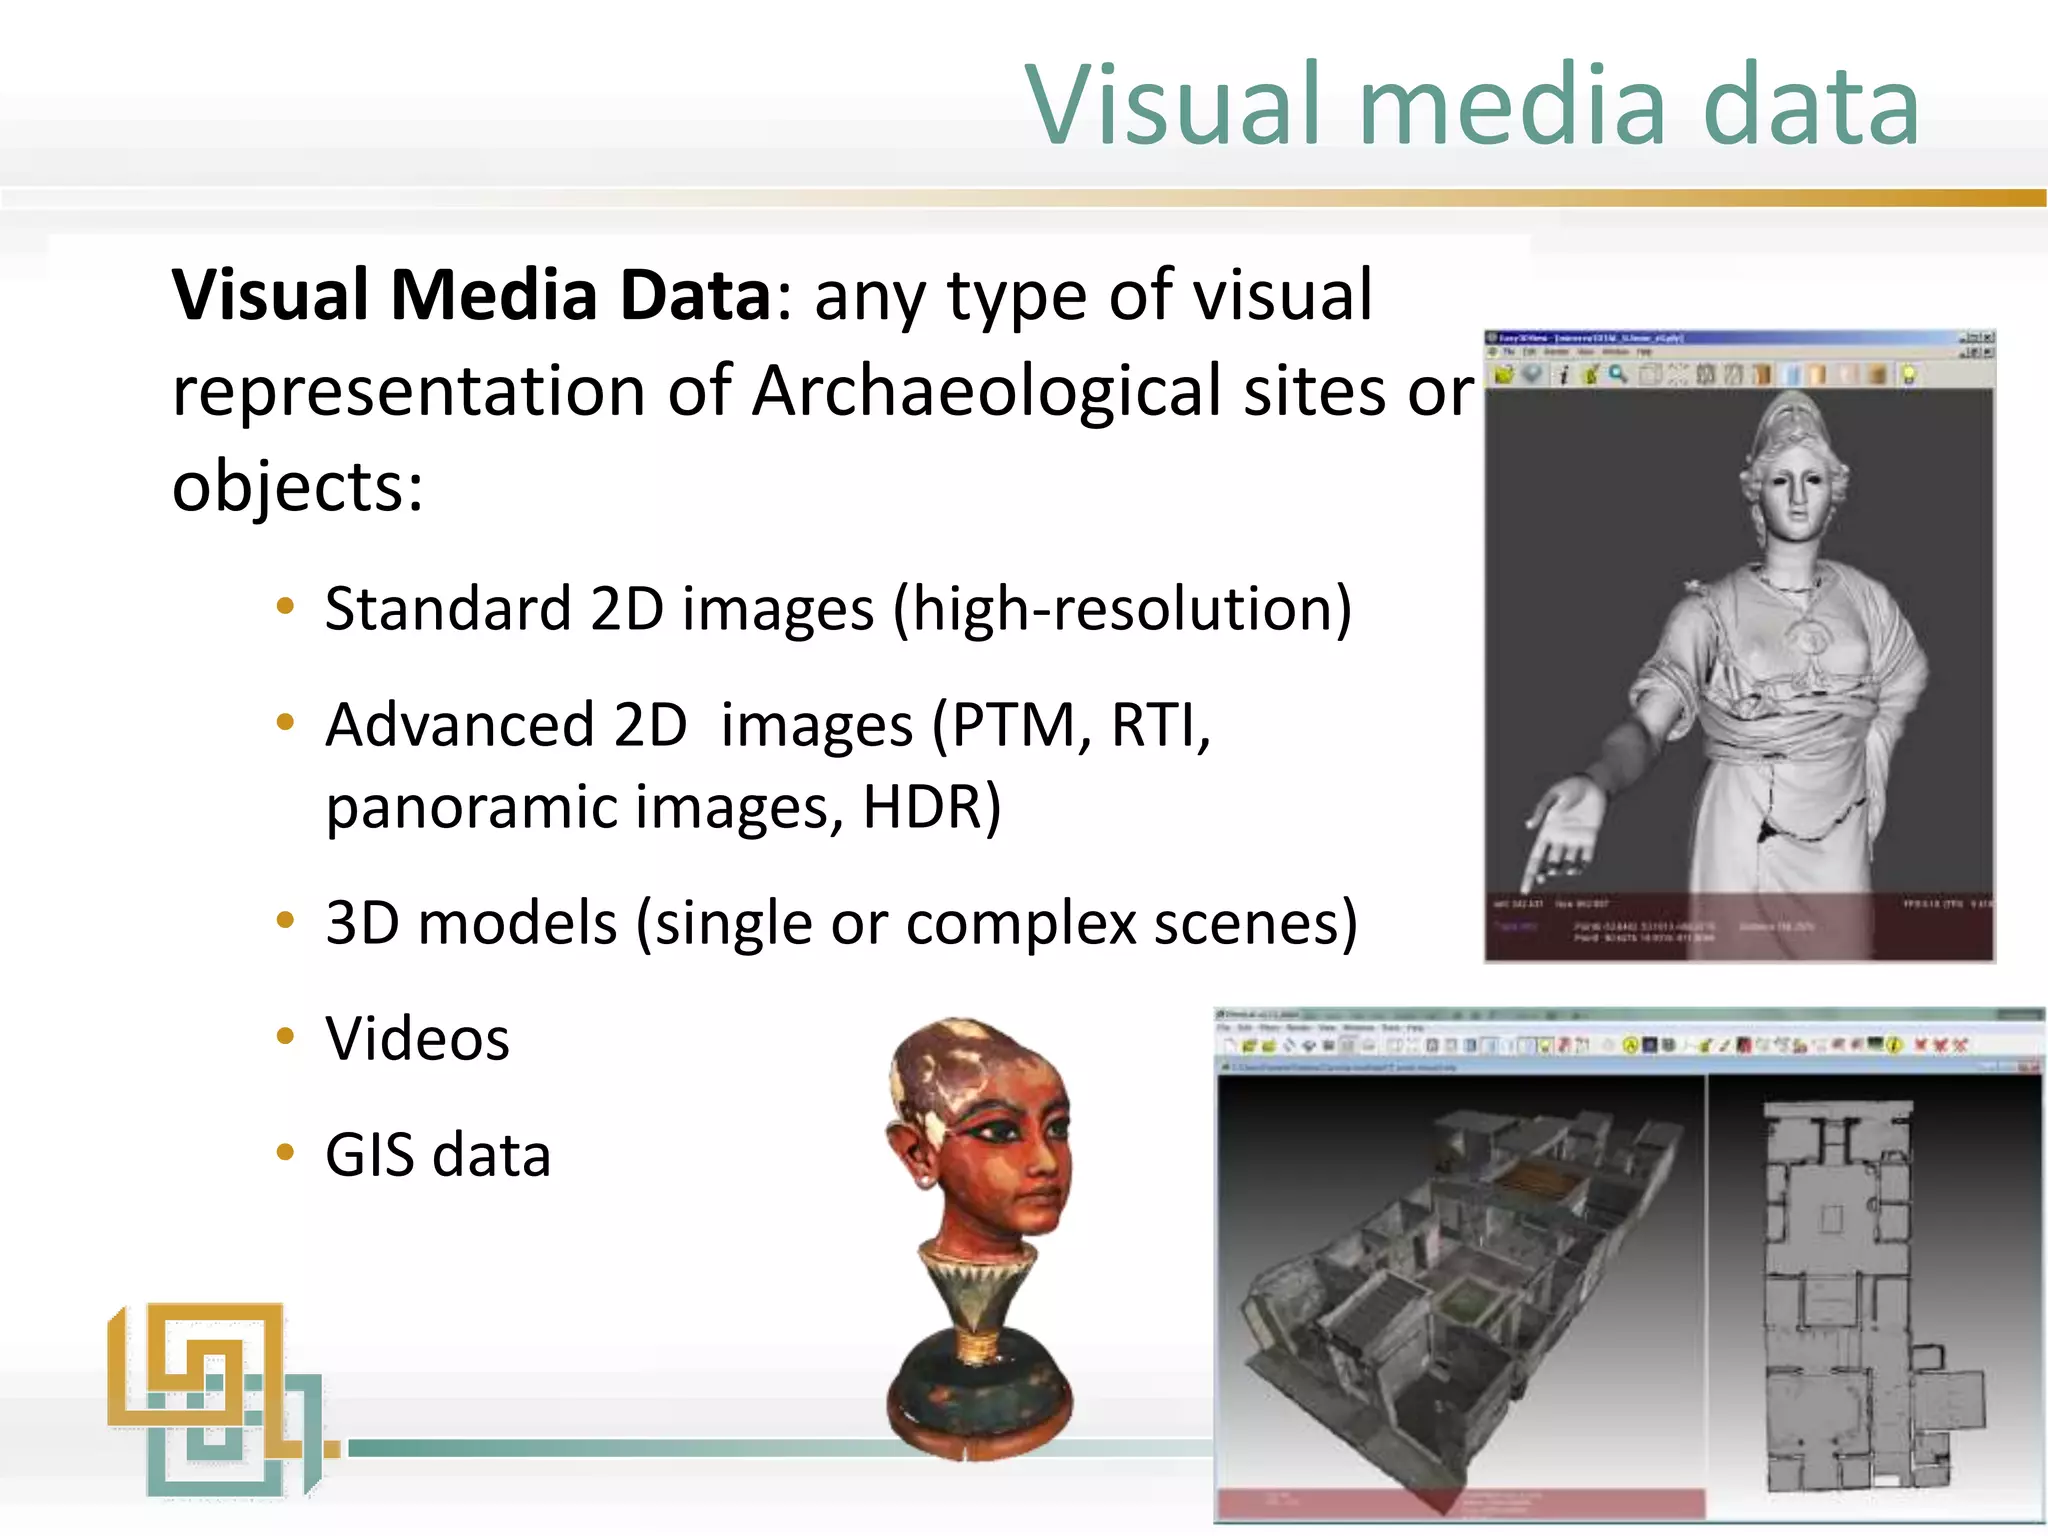Click first red X delete icon in MeshLab
The height and width of the screenshot is (1536, 2048).
tap(1920, 1045)
